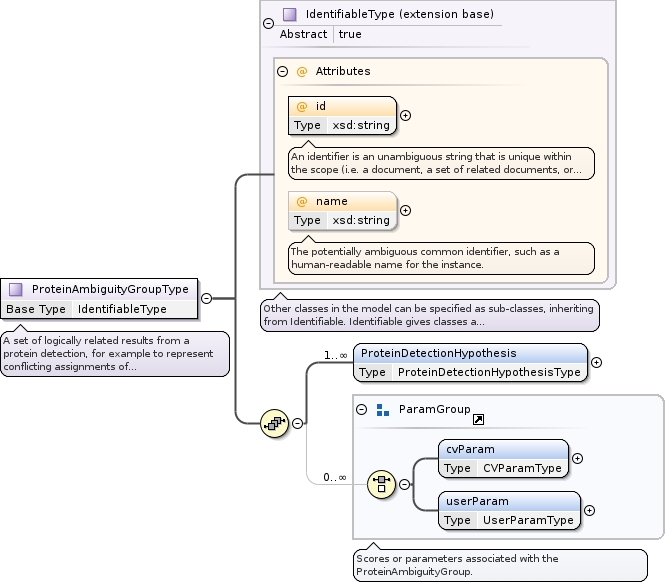The width and height of the screenshot is (666, 585).
Task: Select the ProteinAmbiguityGroupType description note
Action: (114, 354)
